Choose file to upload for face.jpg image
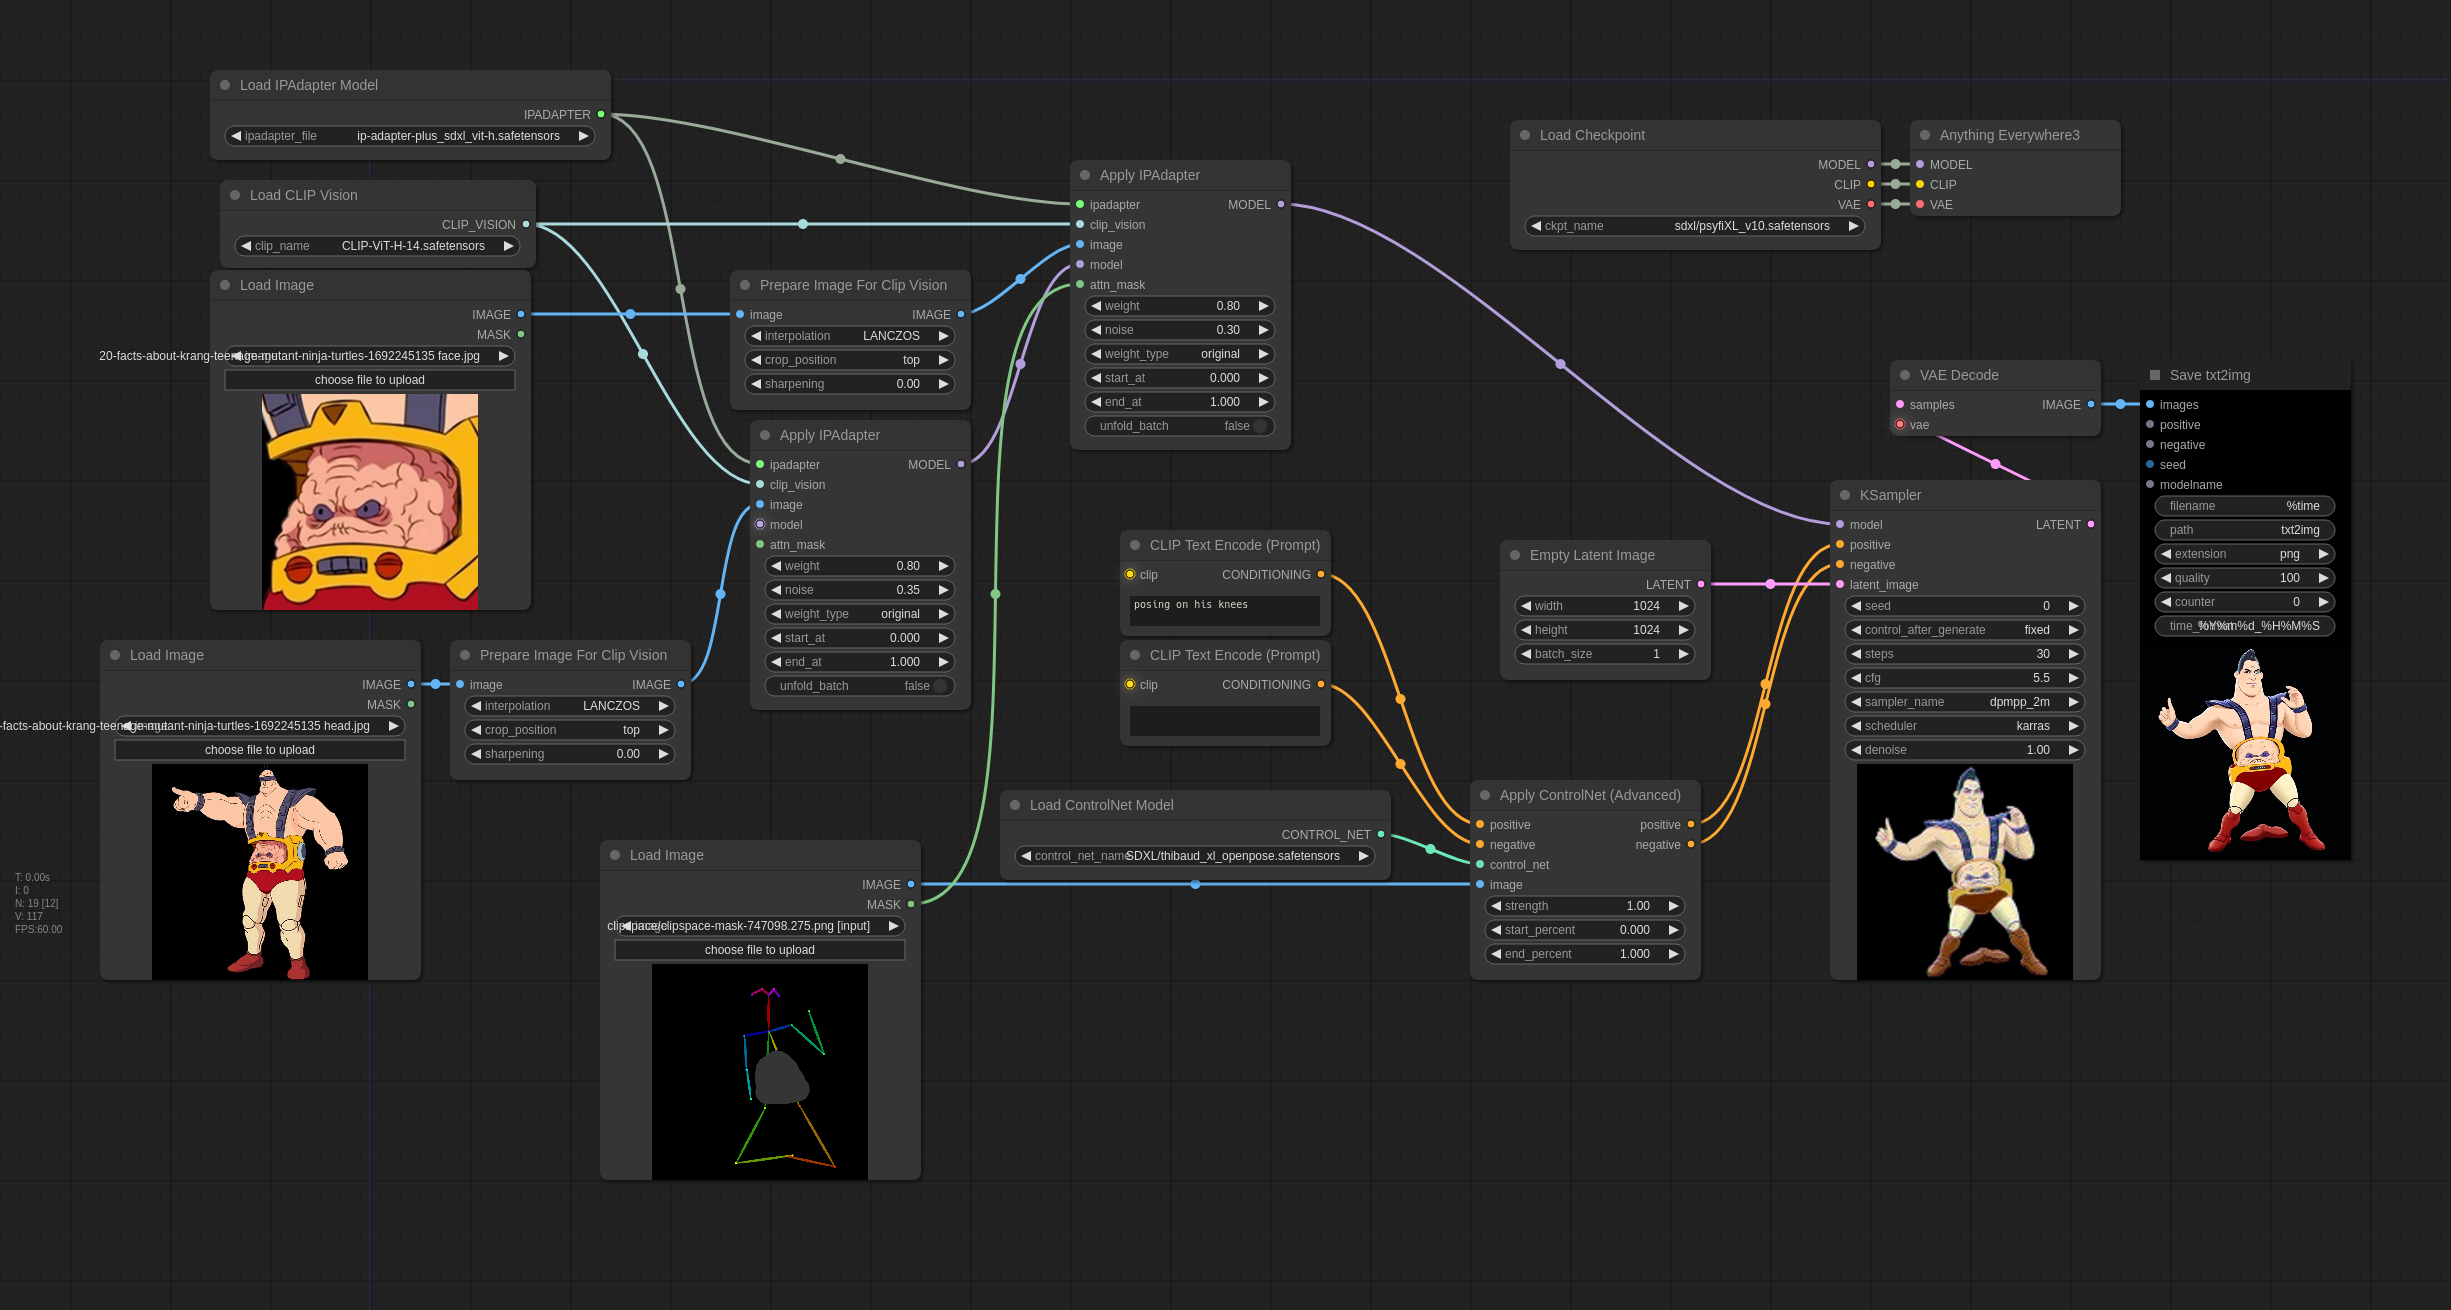The width and height of the screenshot is (2451, 1310). click(x=370, y=380)
